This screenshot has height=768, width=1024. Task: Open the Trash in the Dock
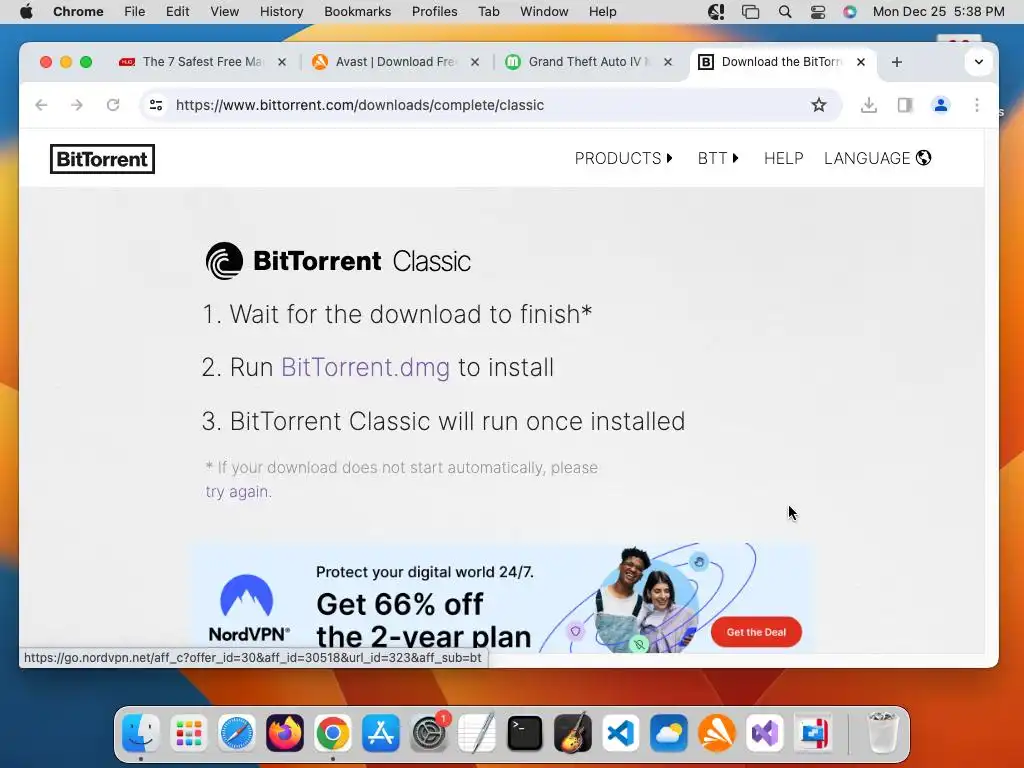click(882, 733)
